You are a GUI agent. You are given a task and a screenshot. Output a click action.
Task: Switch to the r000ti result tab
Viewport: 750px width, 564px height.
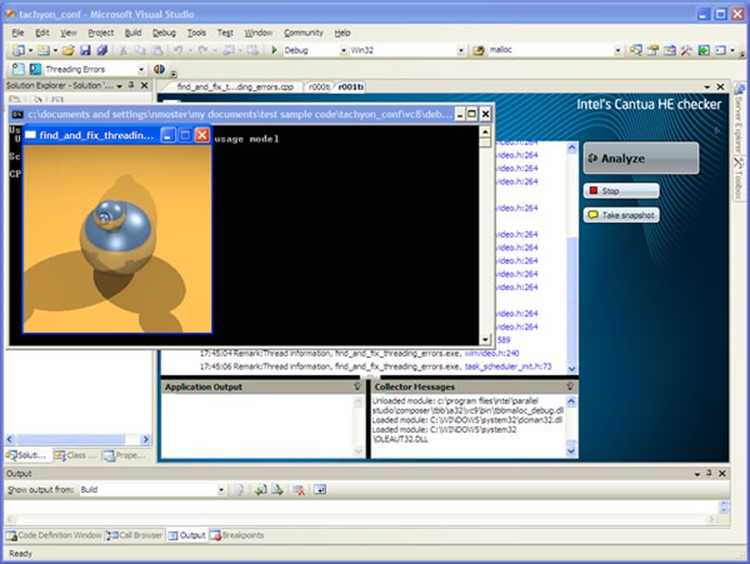pyautogui.click(x=319, y=87)
